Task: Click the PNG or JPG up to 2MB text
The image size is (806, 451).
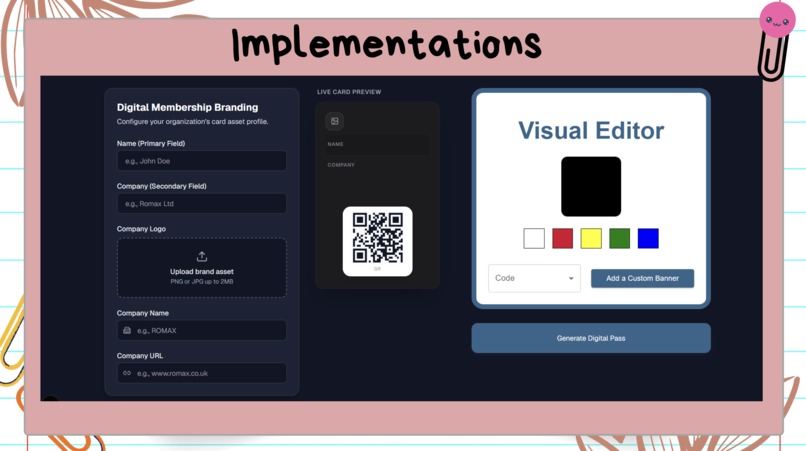Action: tap(202, 282)
